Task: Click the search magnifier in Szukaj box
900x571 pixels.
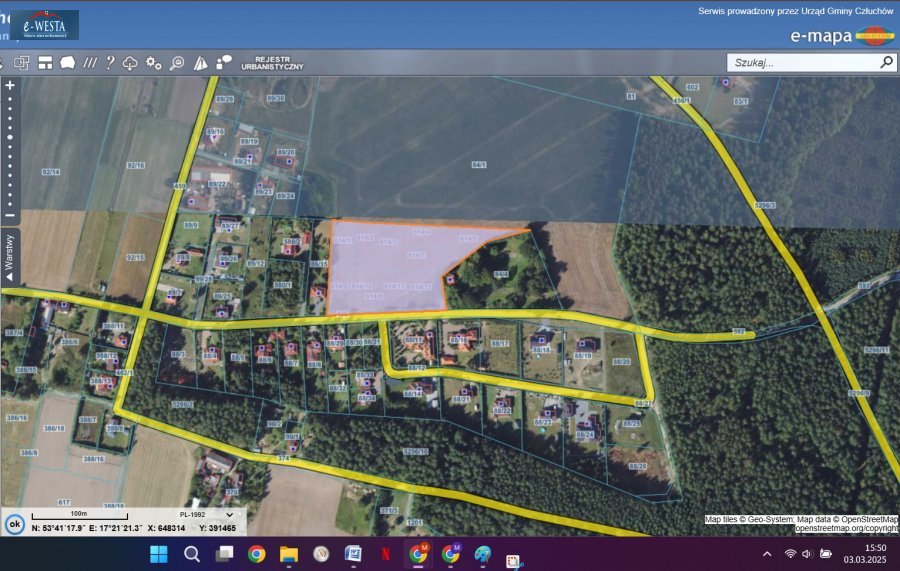Action: tap(886, 62)
